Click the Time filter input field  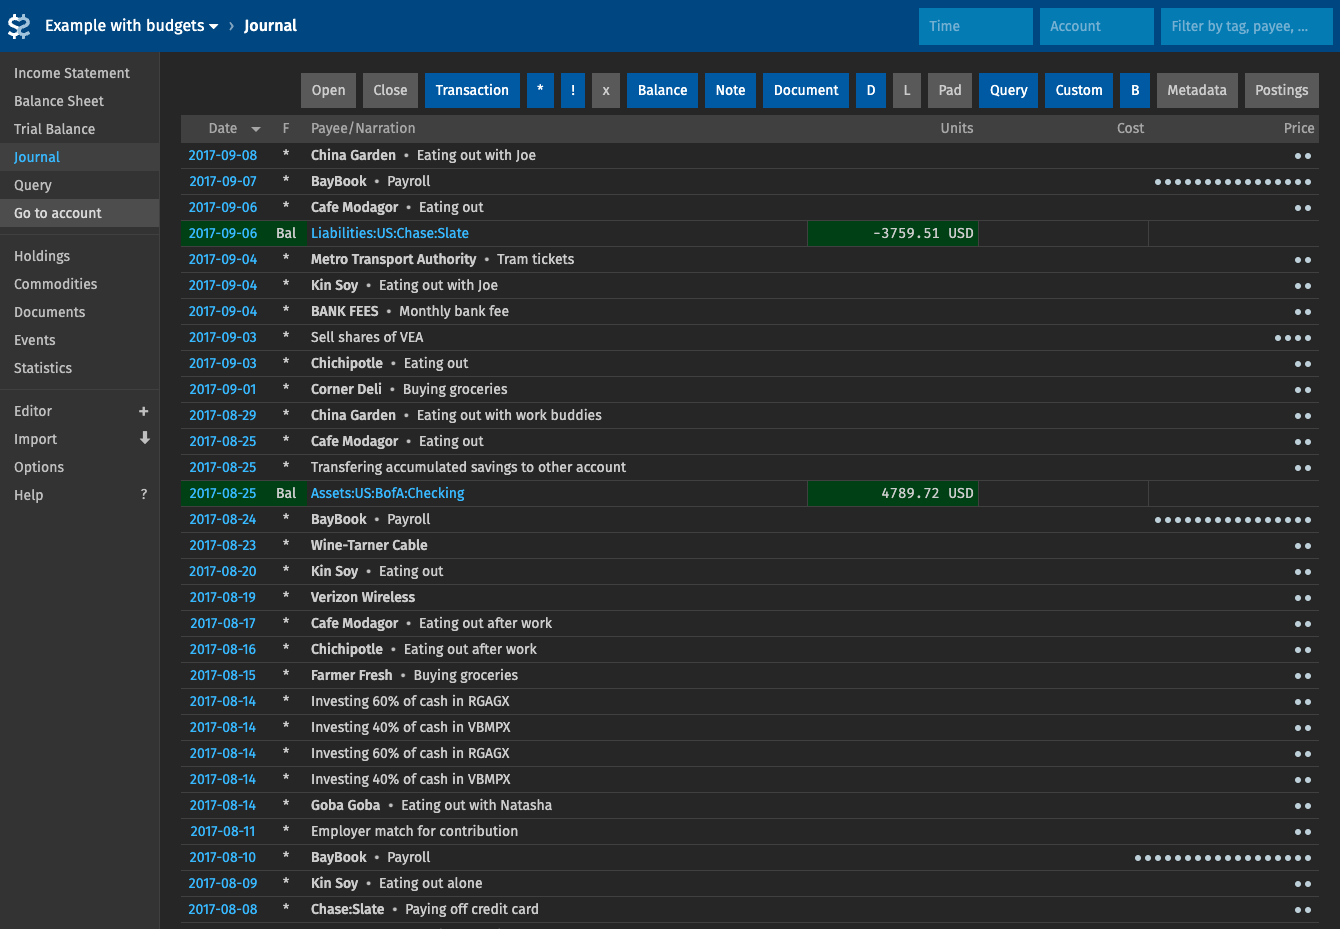976,26
